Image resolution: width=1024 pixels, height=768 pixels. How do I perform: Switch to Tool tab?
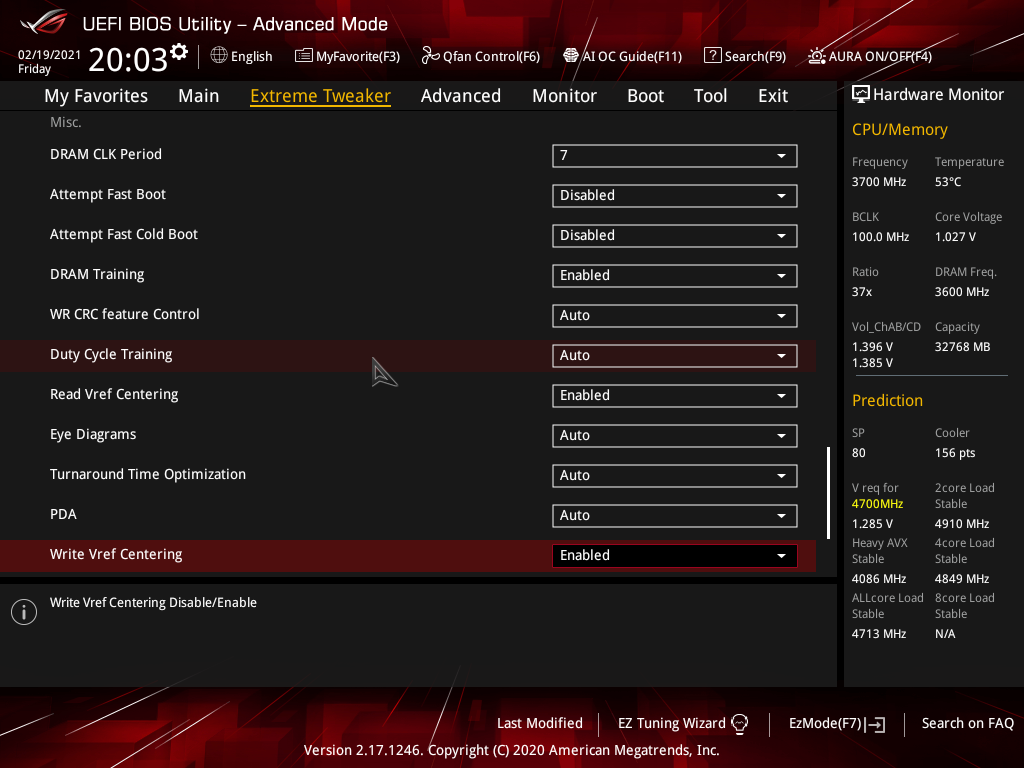[711, 96]
